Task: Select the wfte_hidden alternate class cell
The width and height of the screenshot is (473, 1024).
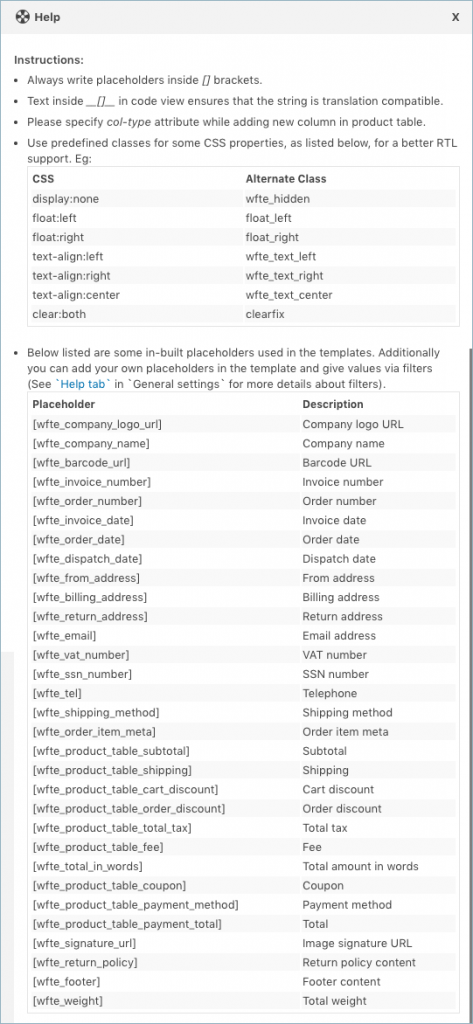Action: [x=278, y=199]
